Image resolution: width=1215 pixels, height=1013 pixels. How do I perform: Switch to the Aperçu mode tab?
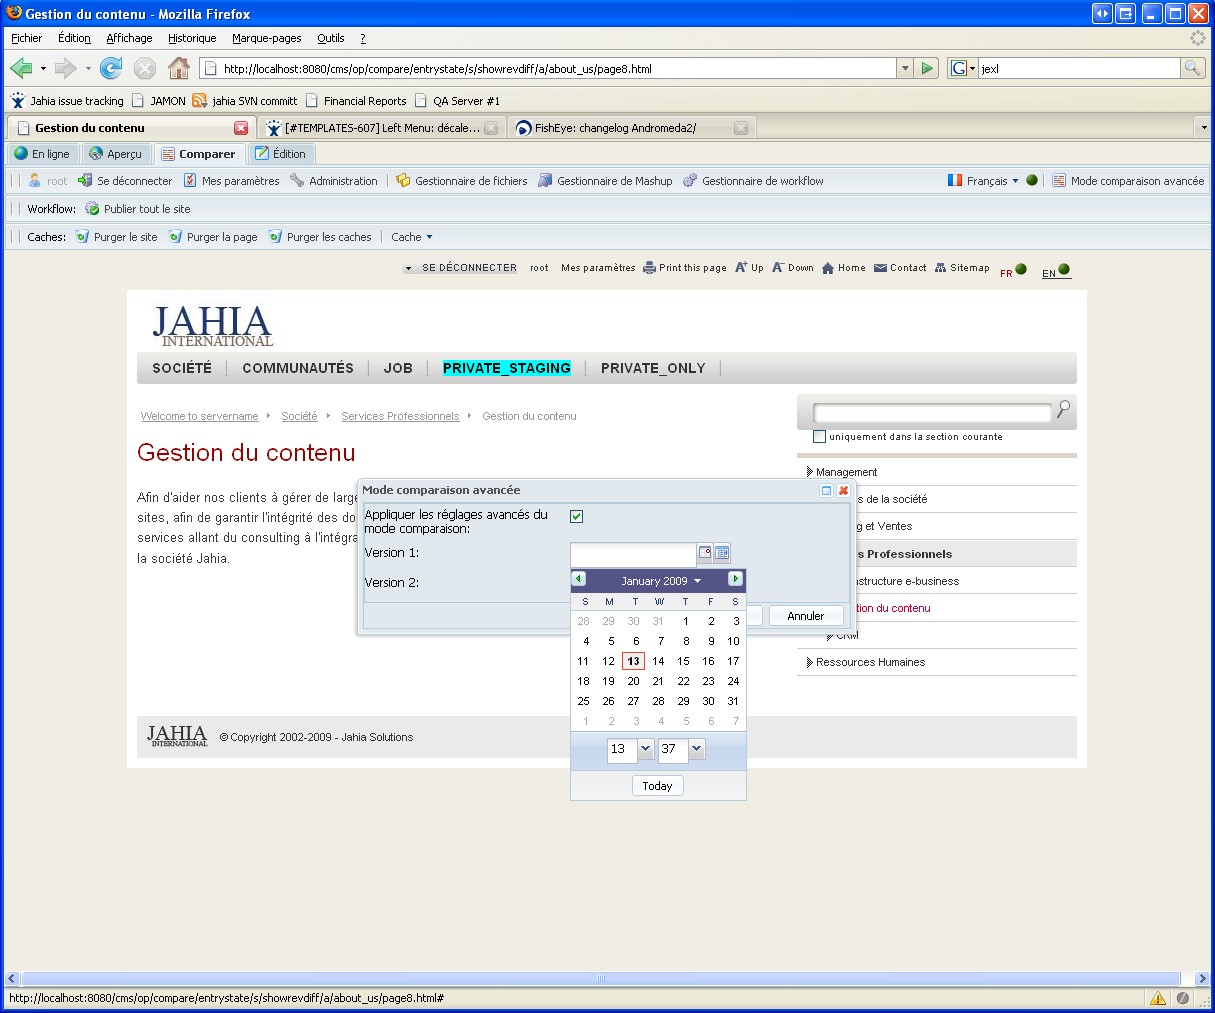coord(115,154)
